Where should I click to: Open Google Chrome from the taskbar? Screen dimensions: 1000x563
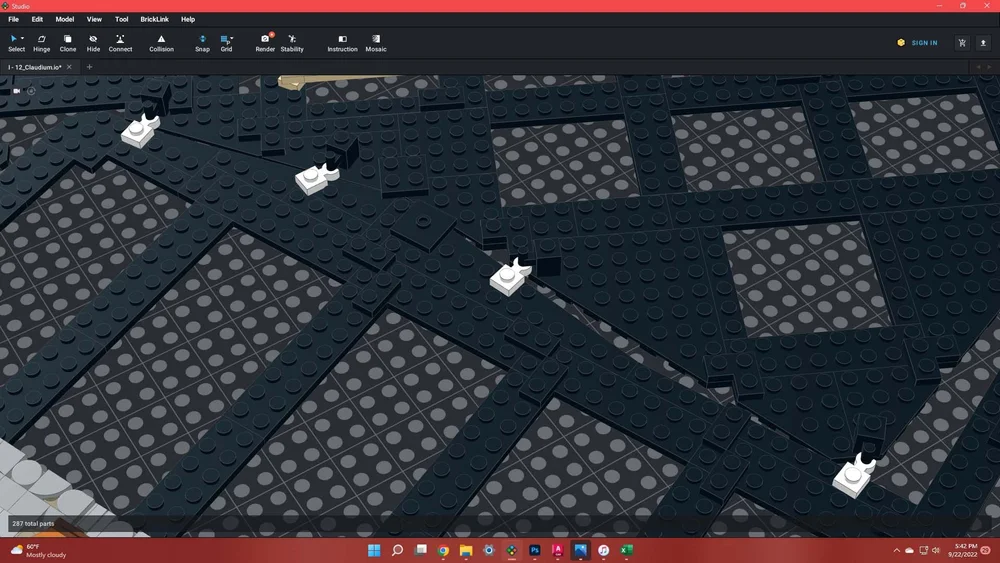443,550
